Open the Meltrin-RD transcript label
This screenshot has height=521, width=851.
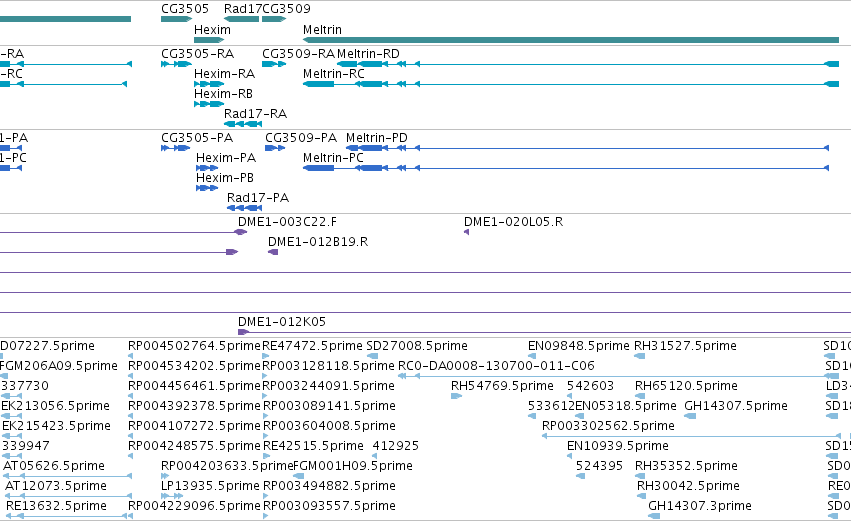point(368,54)
